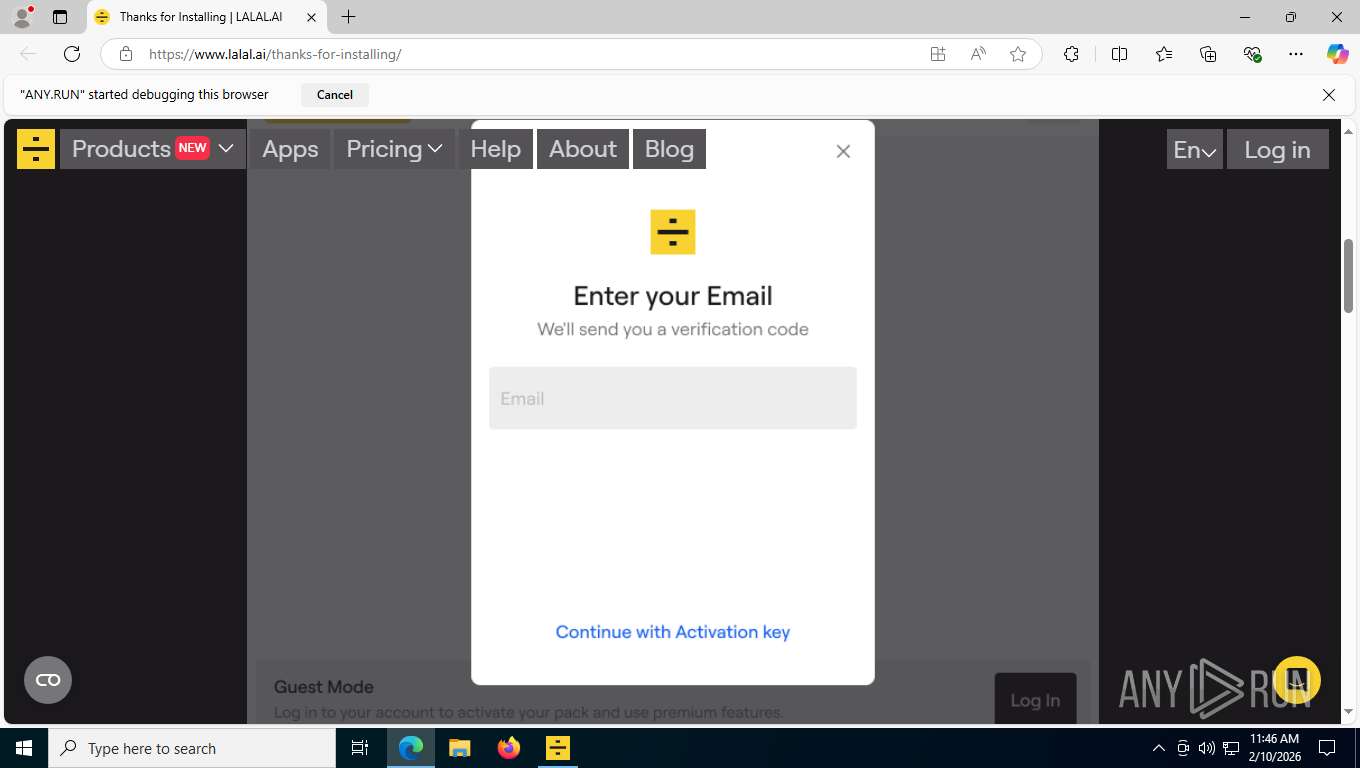Open the En language selector
This screenshot has height=768, width=1360.
tap(1194, 150)
